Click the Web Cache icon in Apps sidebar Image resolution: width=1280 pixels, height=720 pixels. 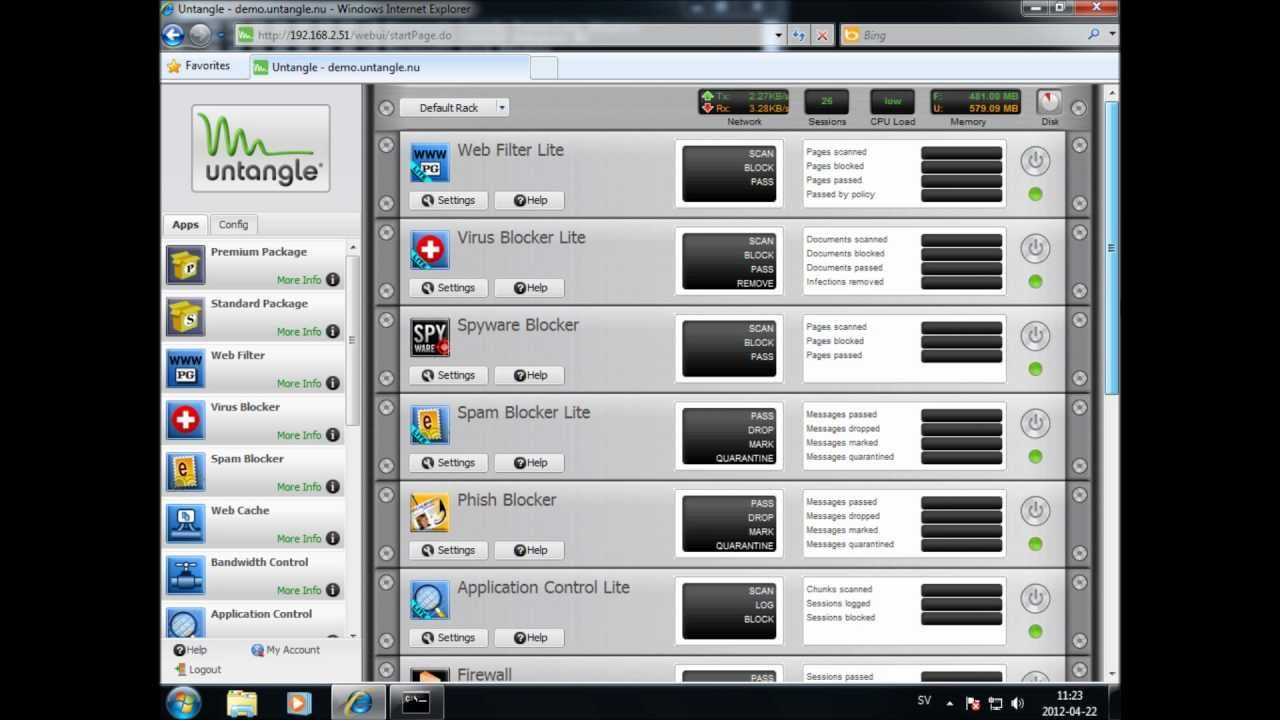(186, 524)
